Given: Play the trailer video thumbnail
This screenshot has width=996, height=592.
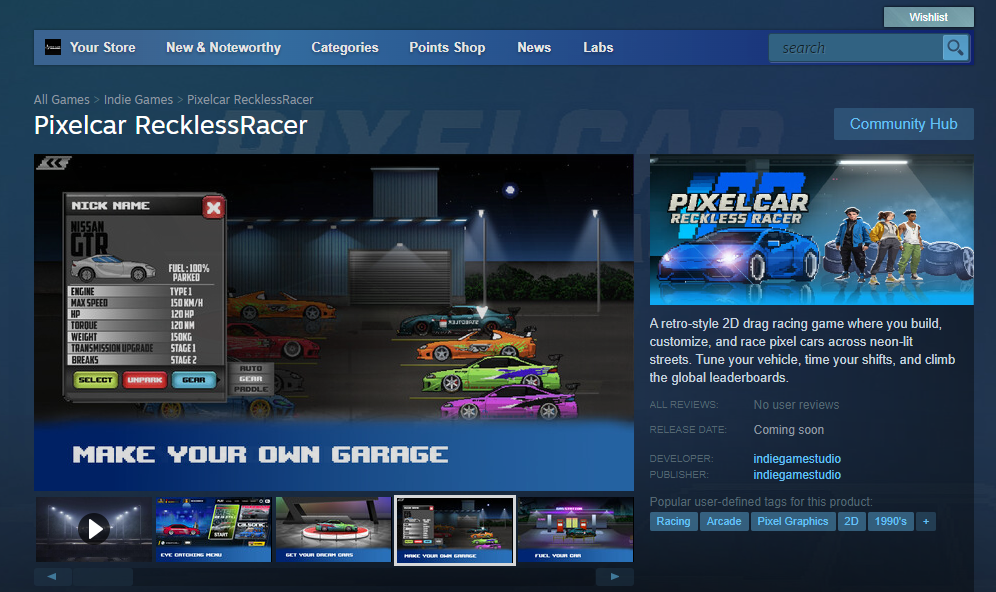Looking at the screenshot, I should (x=93, y=528).
